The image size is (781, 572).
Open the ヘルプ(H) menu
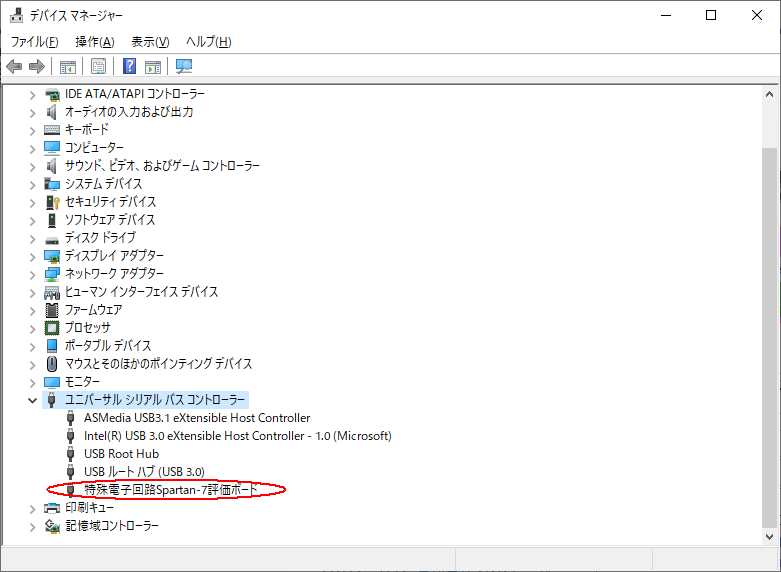pyautogui.click(x=208, y=42)
